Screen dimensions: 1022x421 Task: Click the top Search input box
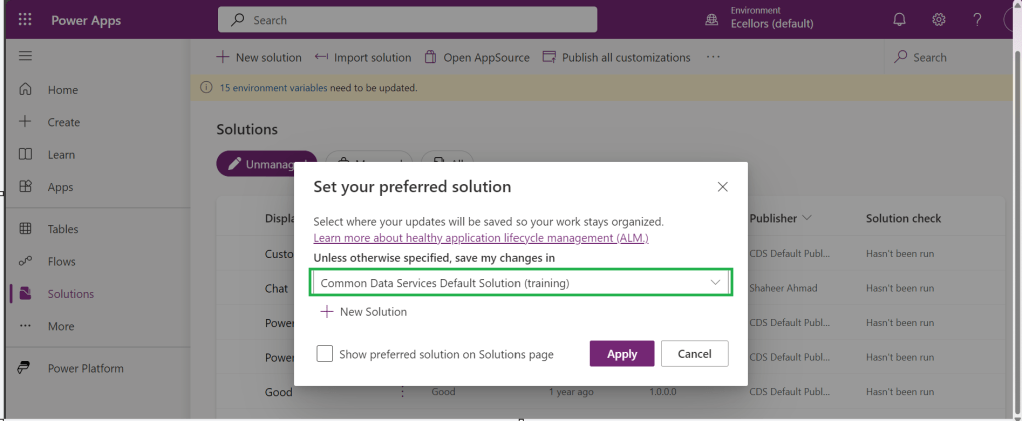coord(407,19)
